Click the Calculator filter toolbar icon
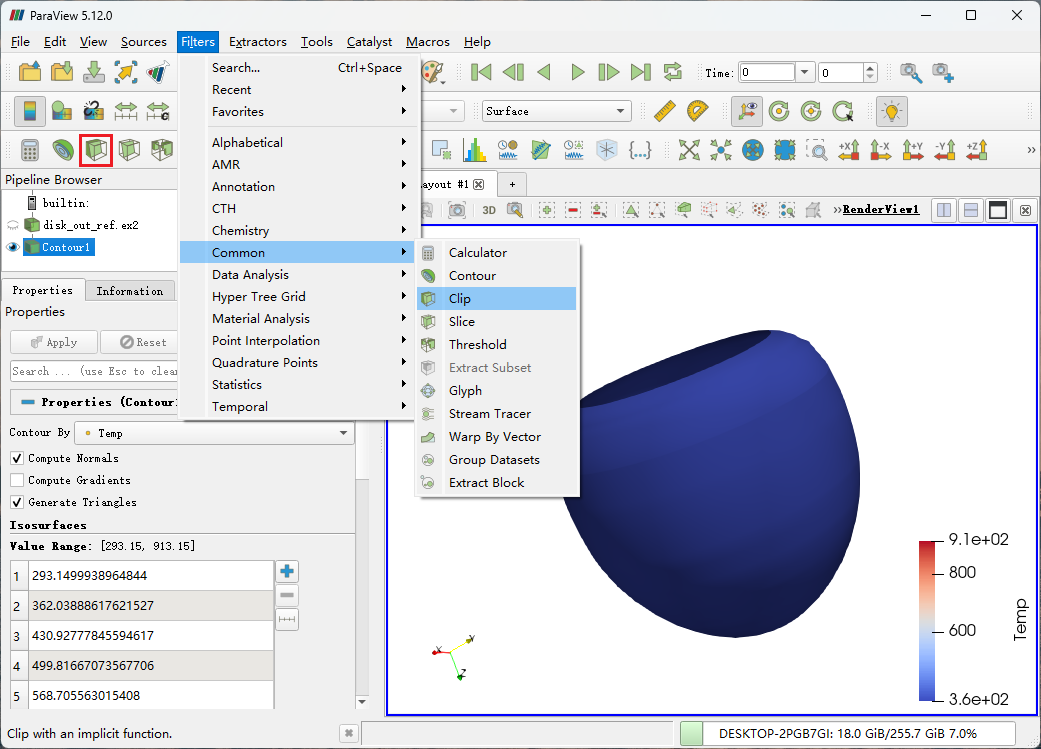Viewport: 1041px width, 749px height. click(30, 150)
